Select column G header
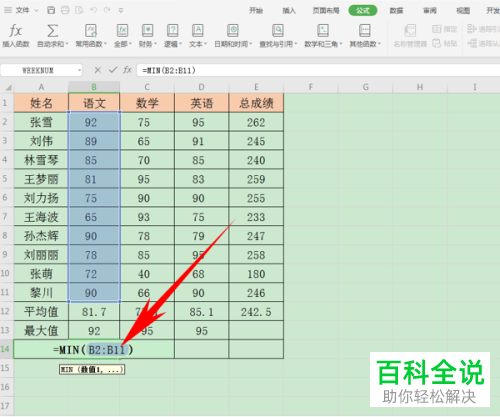Image resolution: width=500 pixels, height=417 pixels. click(x=365, y=87)
